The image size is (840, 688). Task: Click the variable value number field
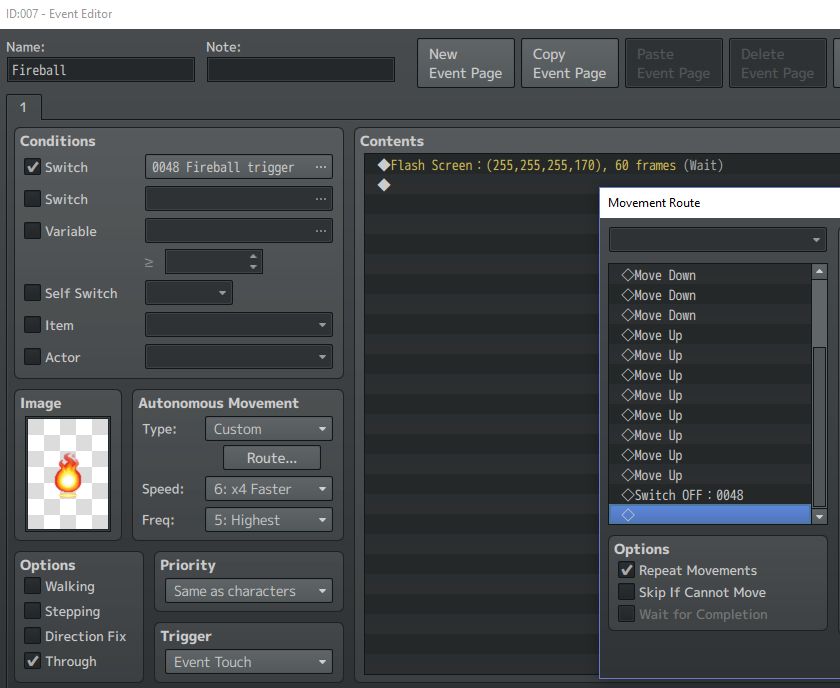207,262
